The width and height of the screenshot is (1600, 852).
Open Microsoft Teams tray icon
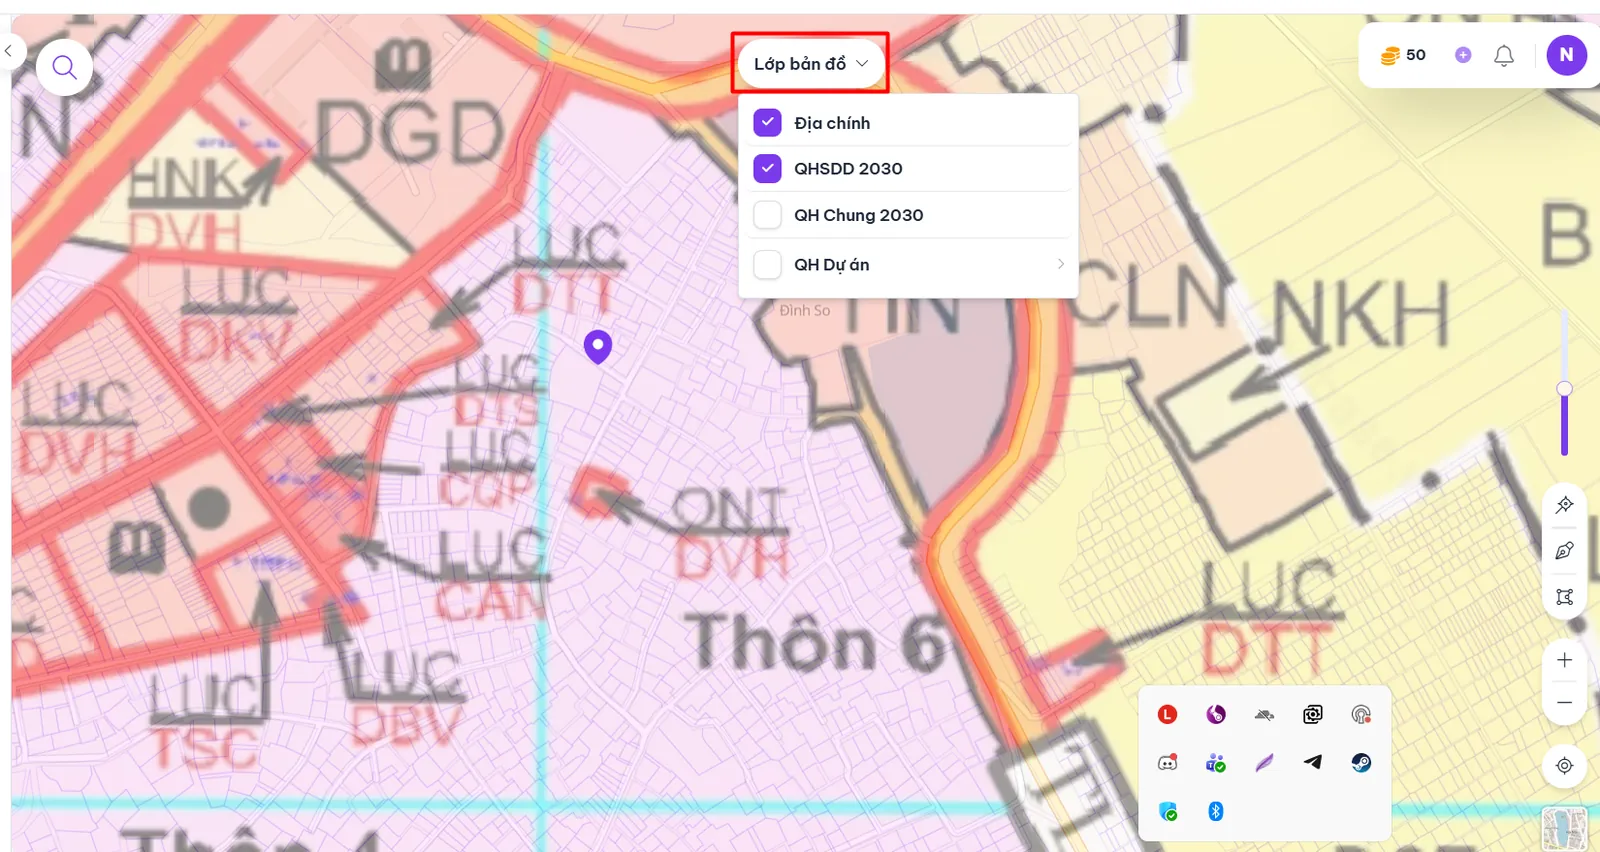tap(1216, 763)
